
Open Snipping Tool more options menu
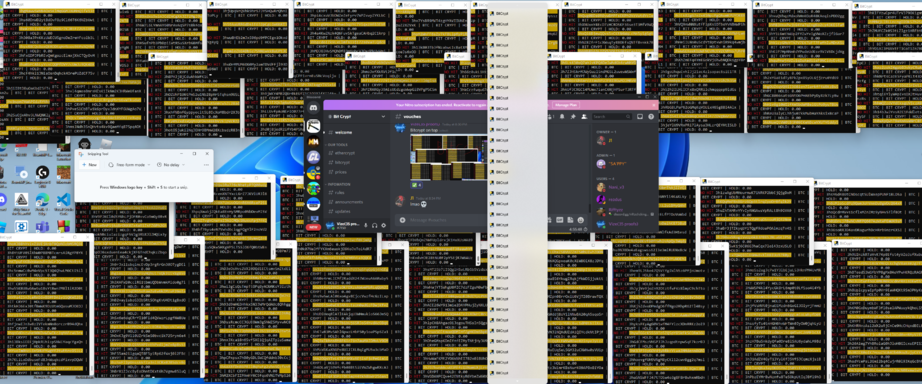(x=206, y=165)
